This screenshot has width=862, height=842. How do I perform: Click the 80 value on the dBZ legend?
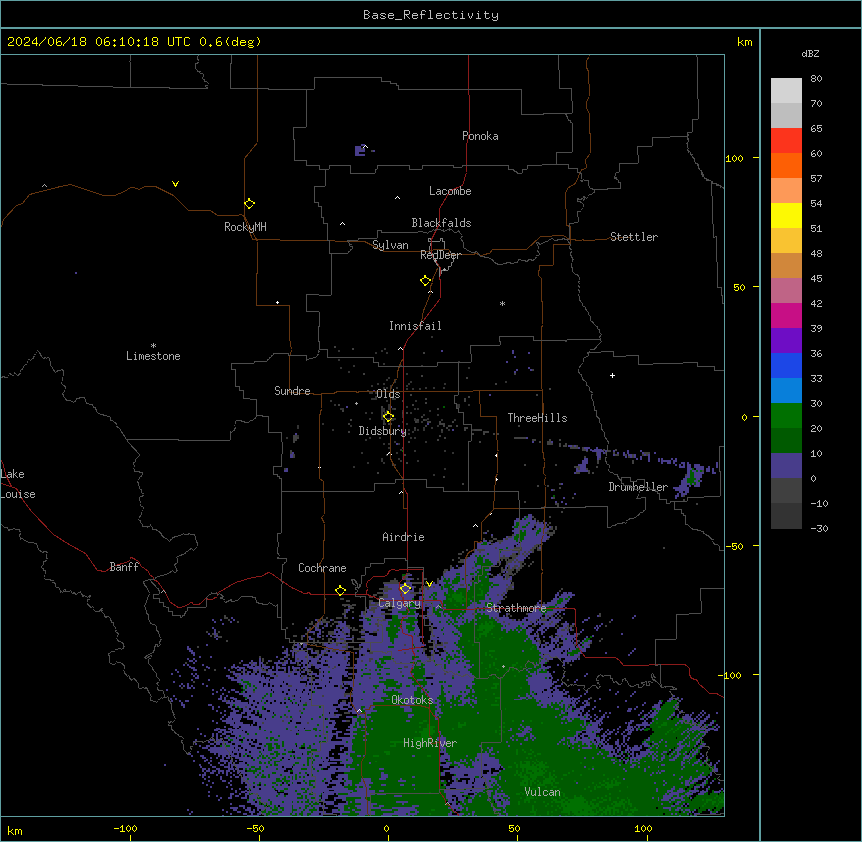pyautogui.click(x=816, y=79)
